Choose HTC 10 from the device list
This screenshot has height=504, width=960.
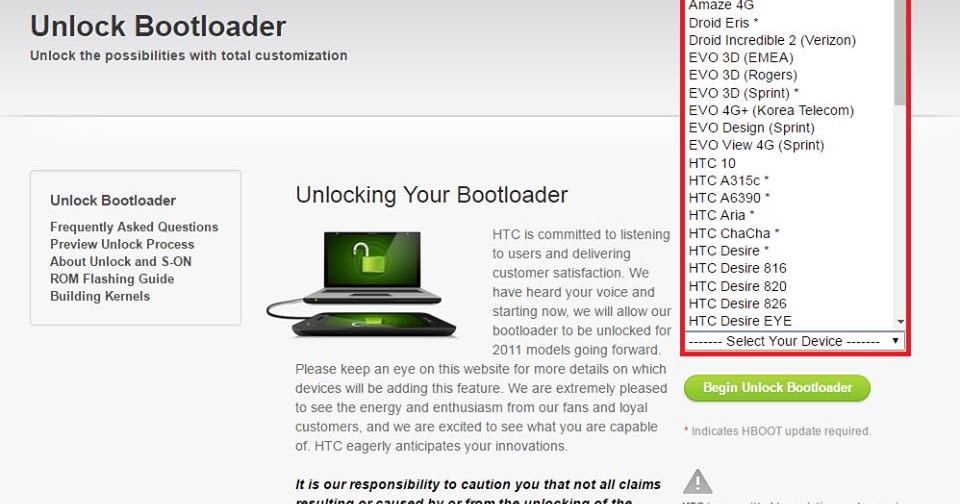712,164
